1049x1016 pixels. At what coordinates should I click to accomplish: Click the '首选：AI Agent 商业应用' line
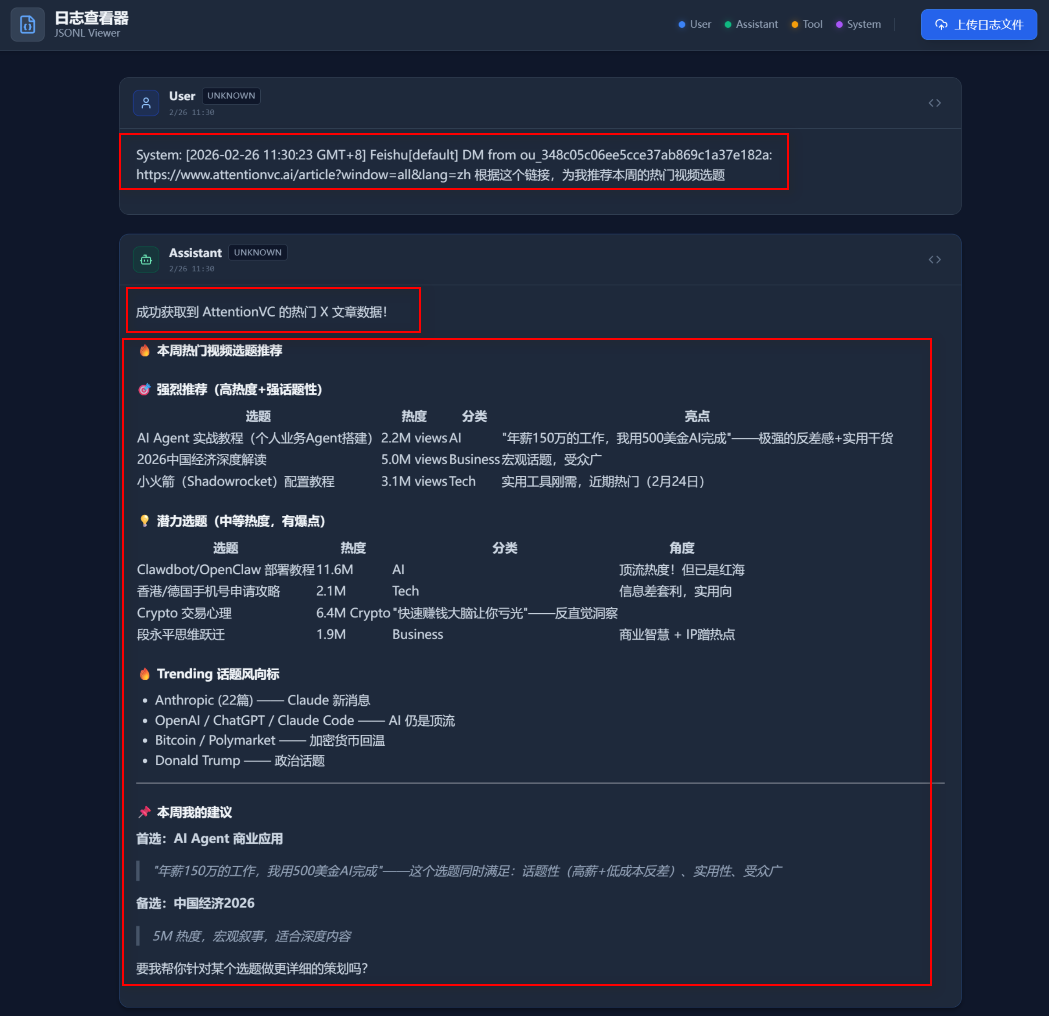point(209,839)
